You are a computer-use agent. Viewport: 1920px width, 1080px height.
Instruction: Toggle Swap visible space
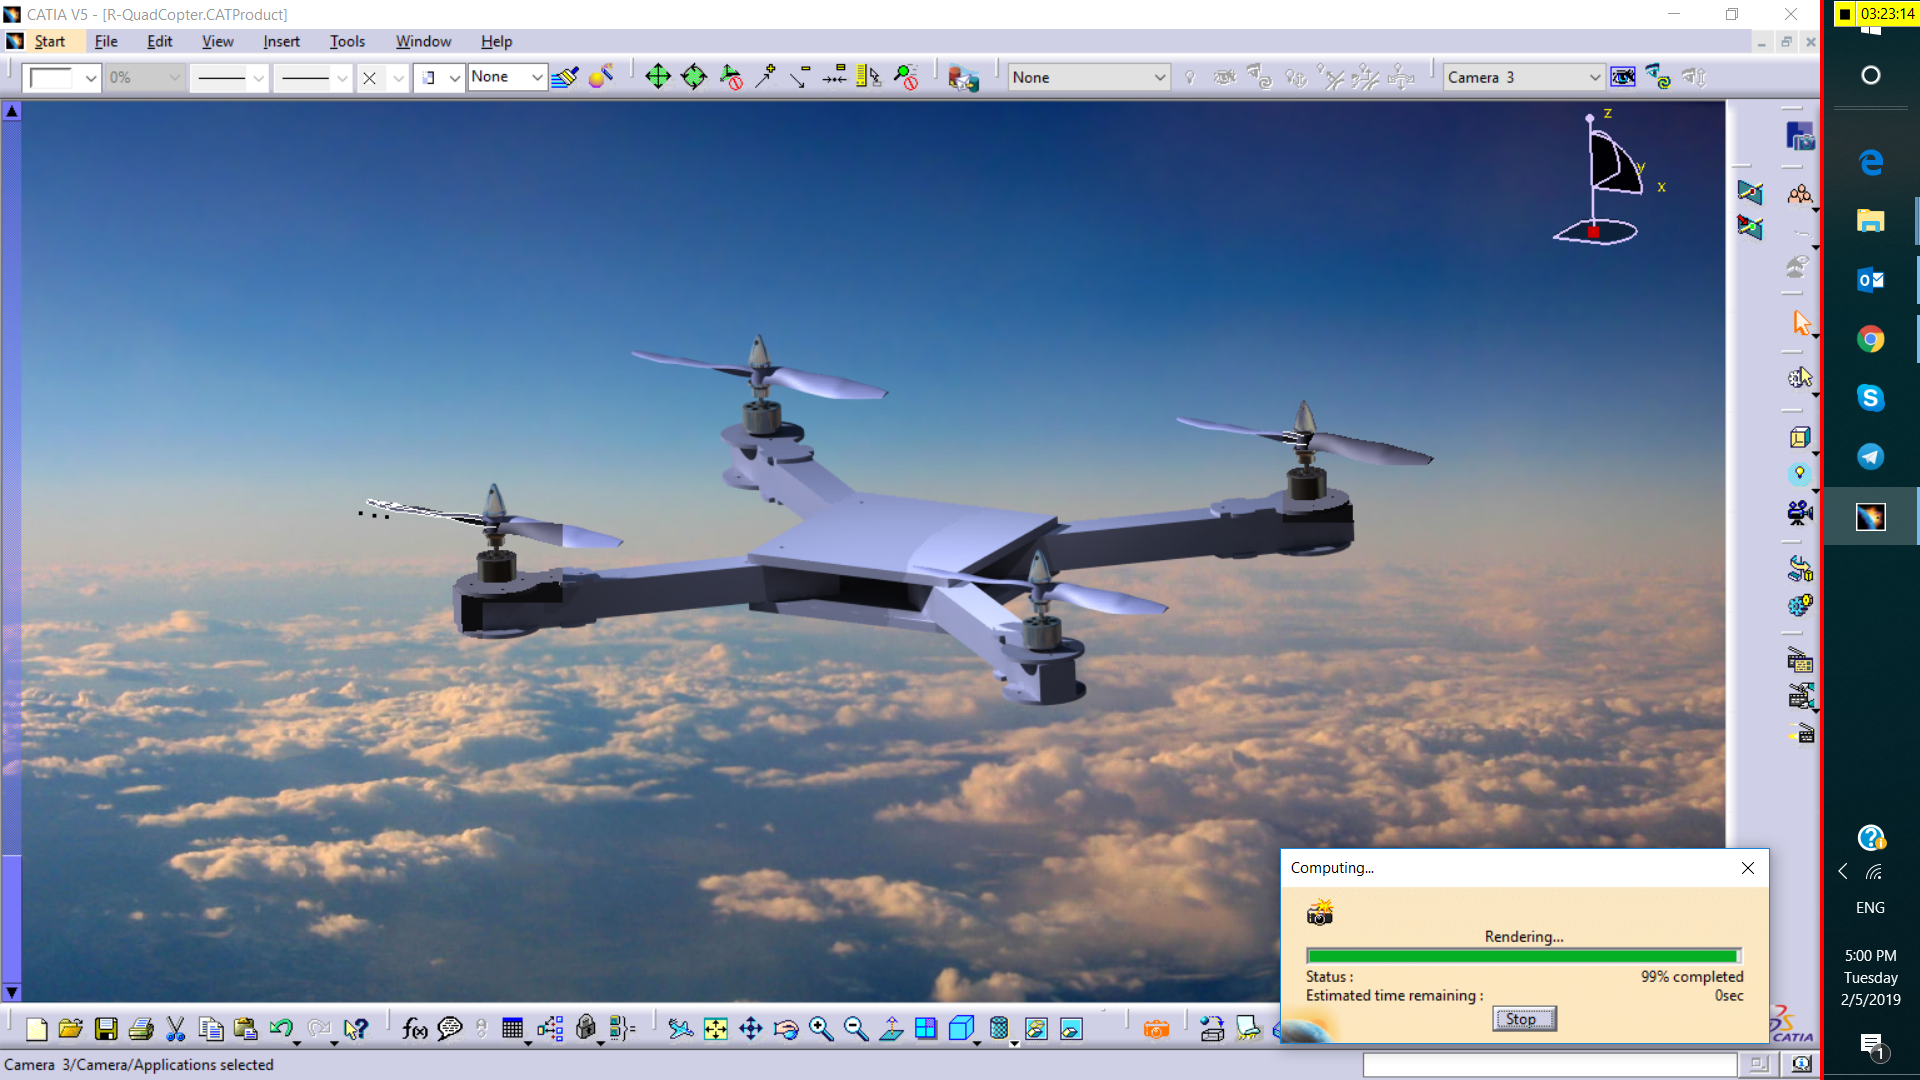(1071, 1029)
